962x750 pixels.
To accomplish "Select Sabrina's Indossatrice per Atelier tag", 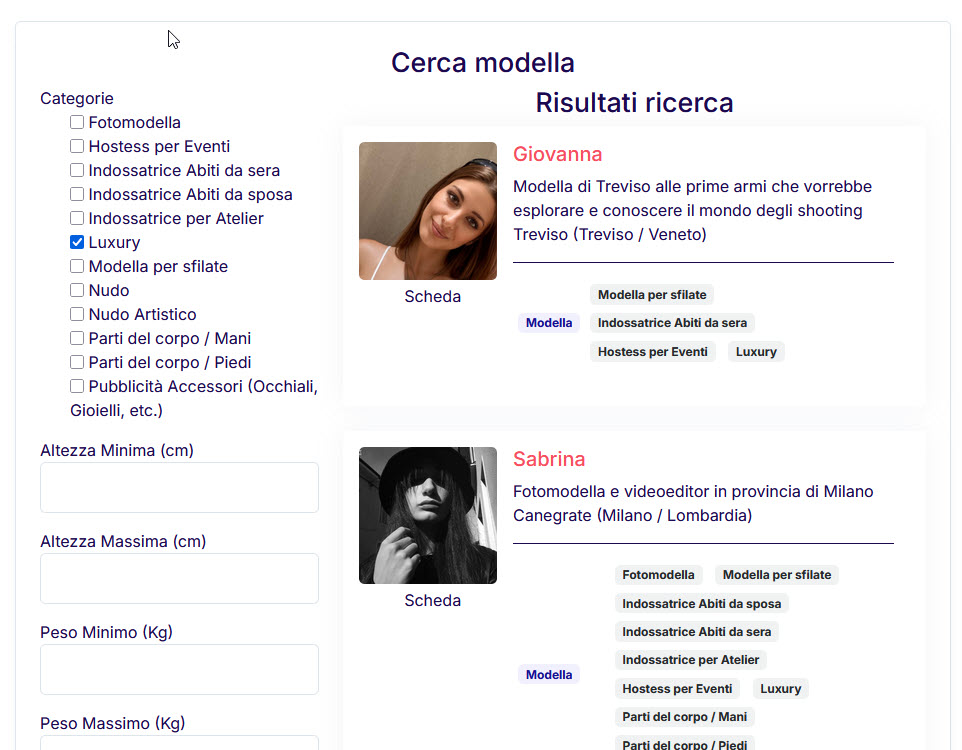I will [690, 660].
